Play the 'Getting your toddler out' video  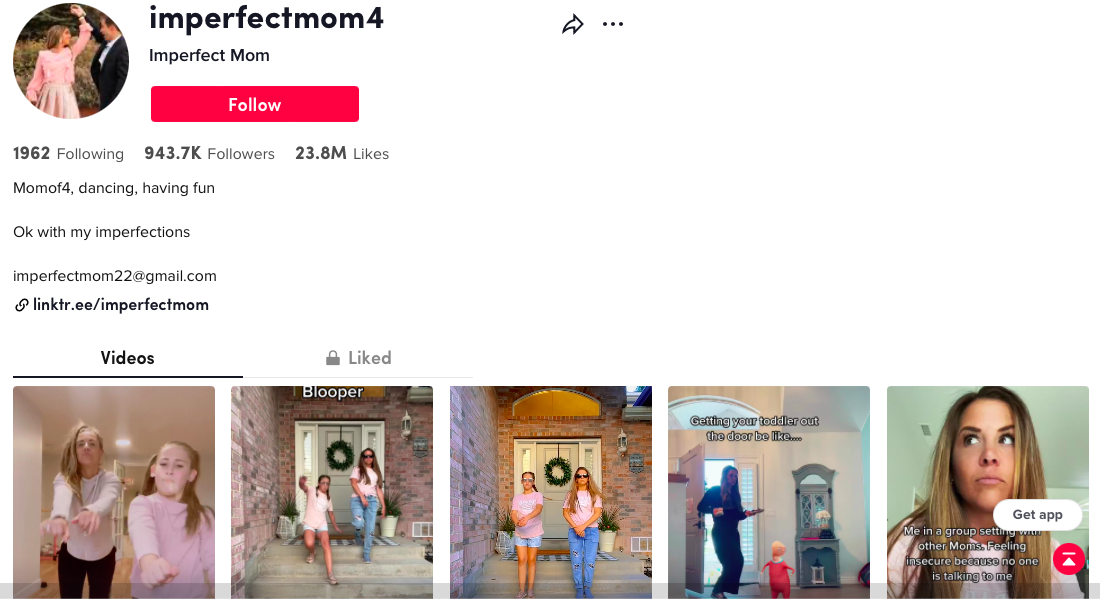coord(769,492)
